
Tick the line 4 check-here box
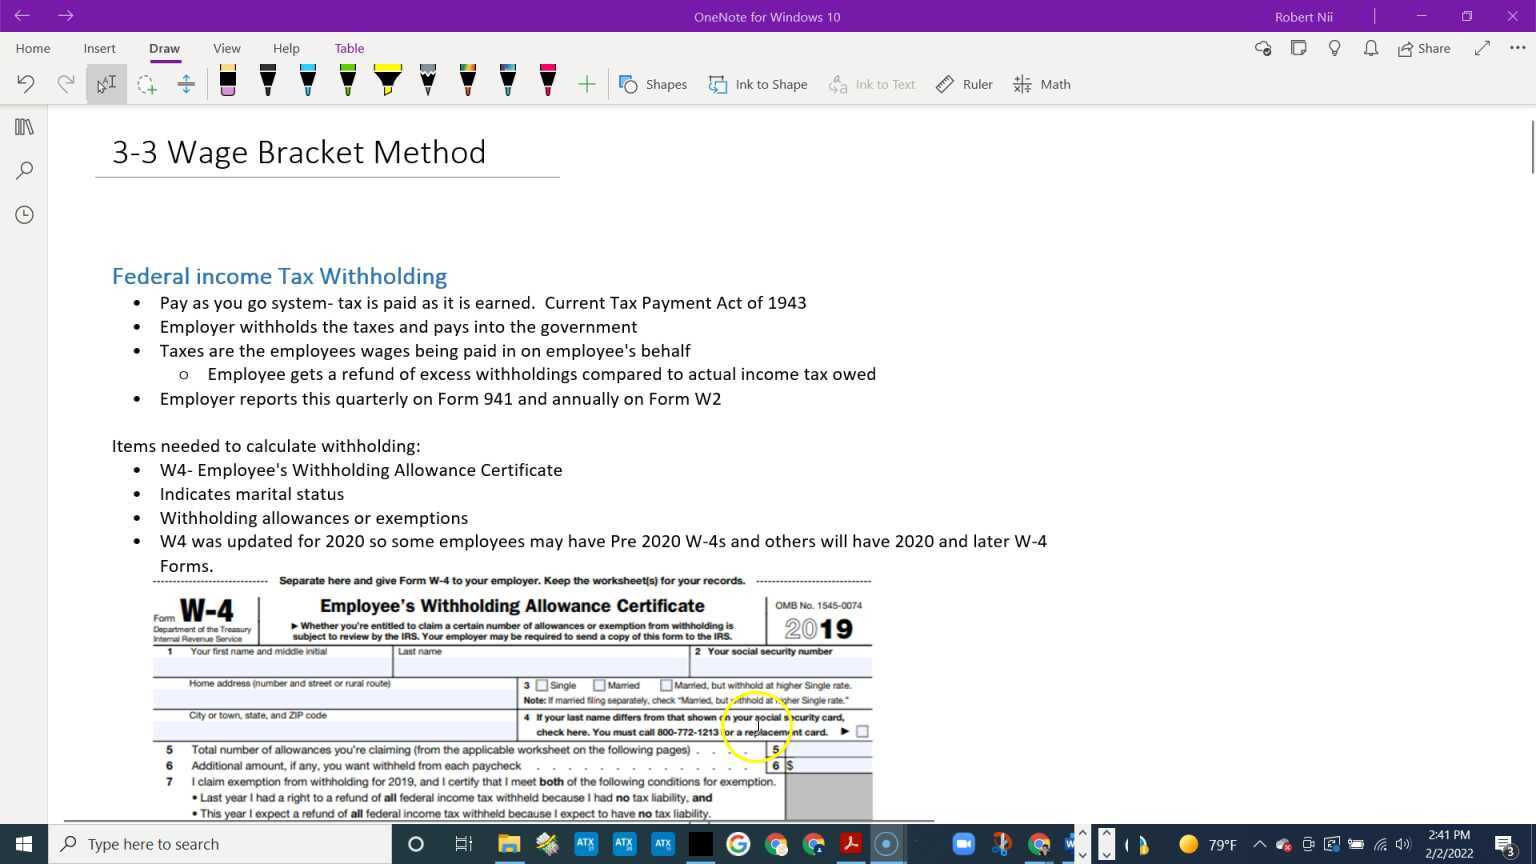click(x=862, y=731)
